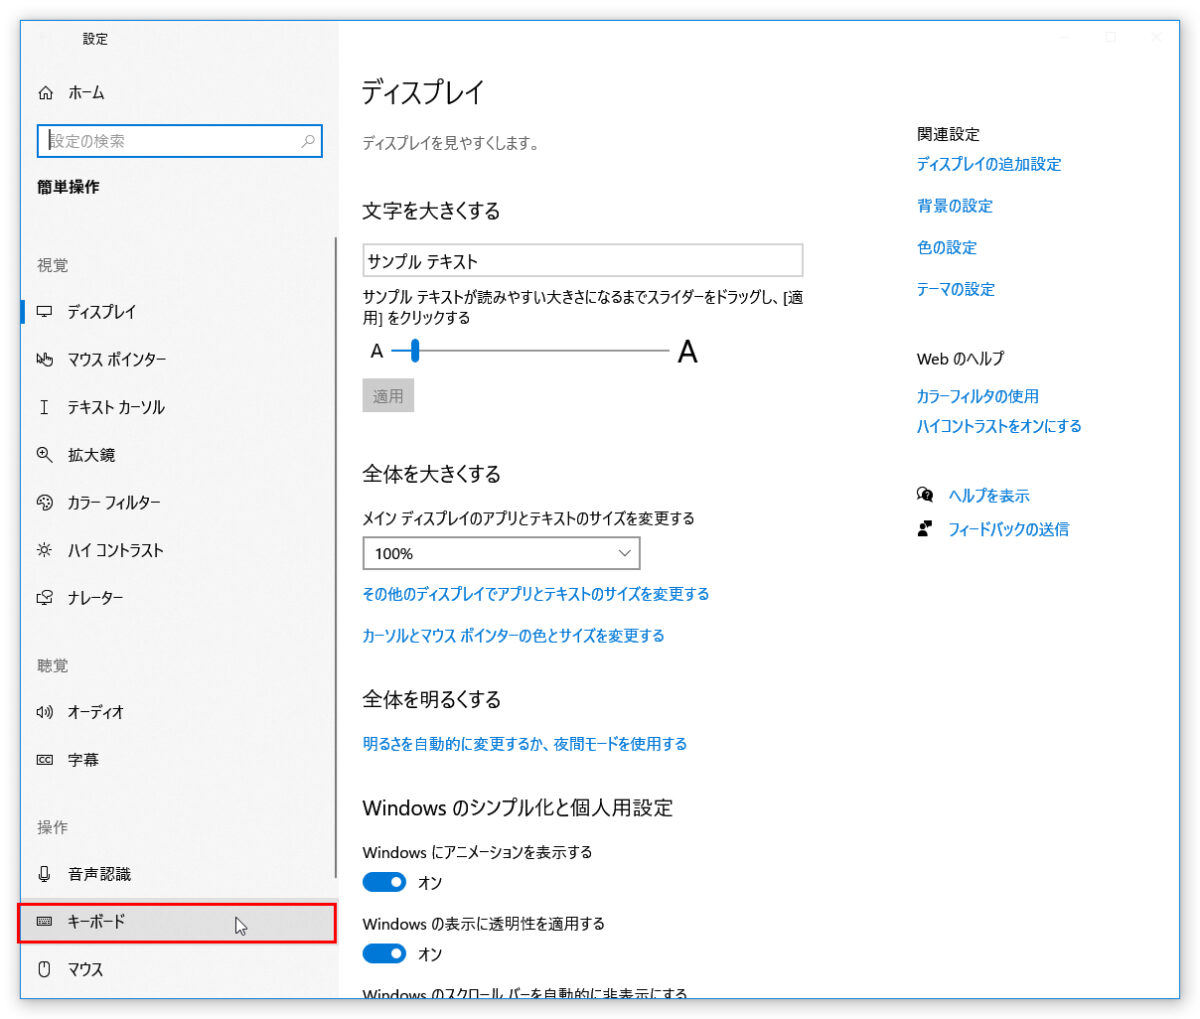Click the large A end of text size slider
This screenshot has width=1200, height=1019.
coord(687,352)
